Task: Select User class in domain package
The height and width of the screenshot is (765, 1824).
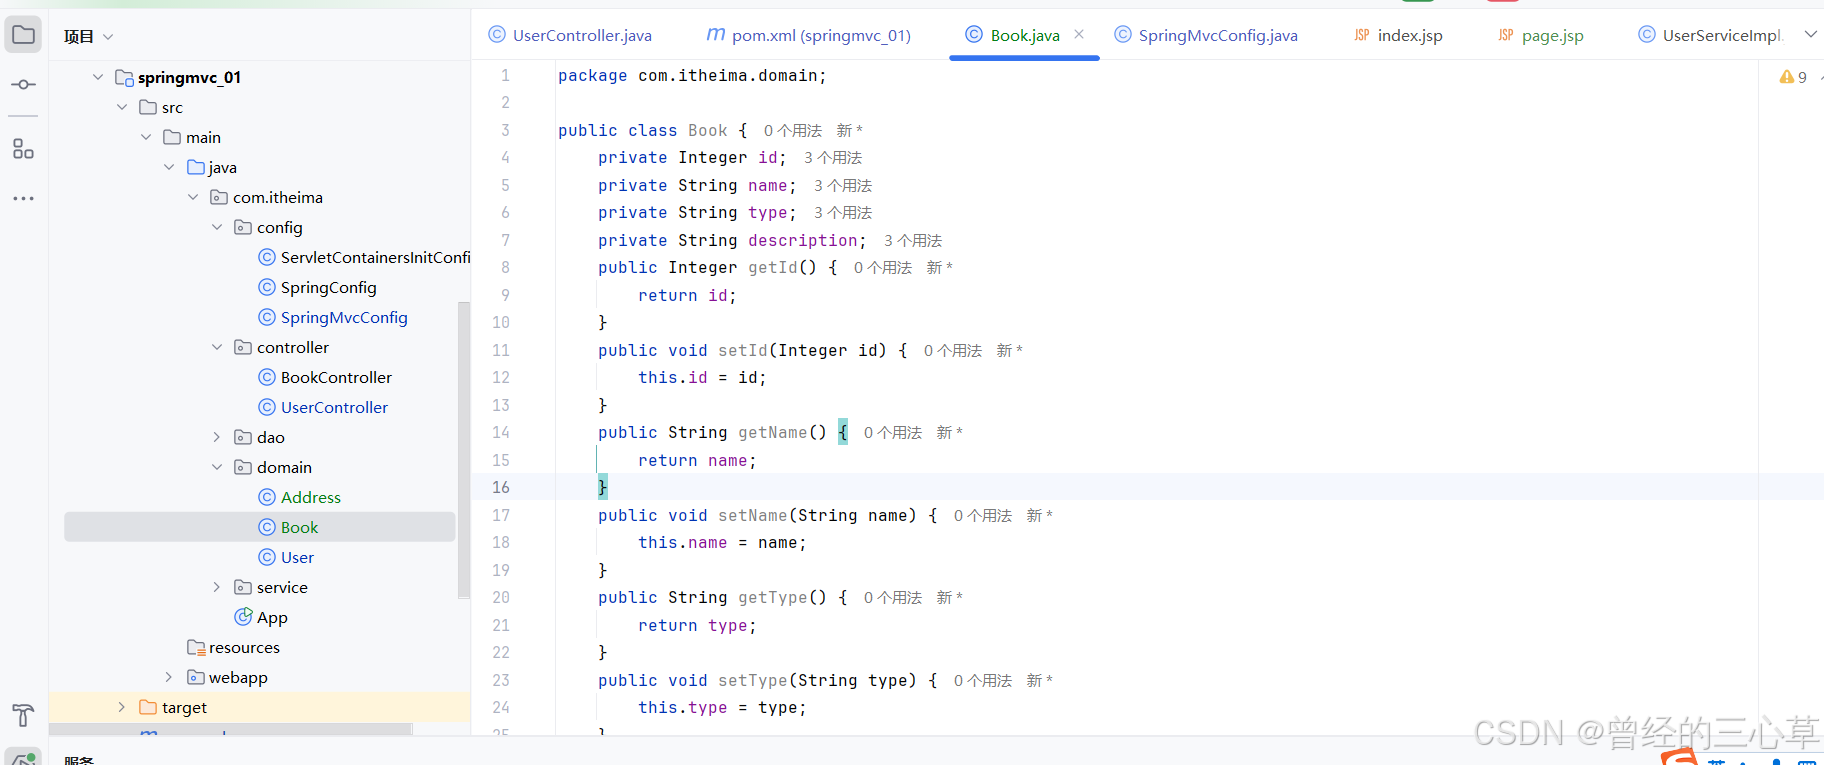Action: [287, 557]
